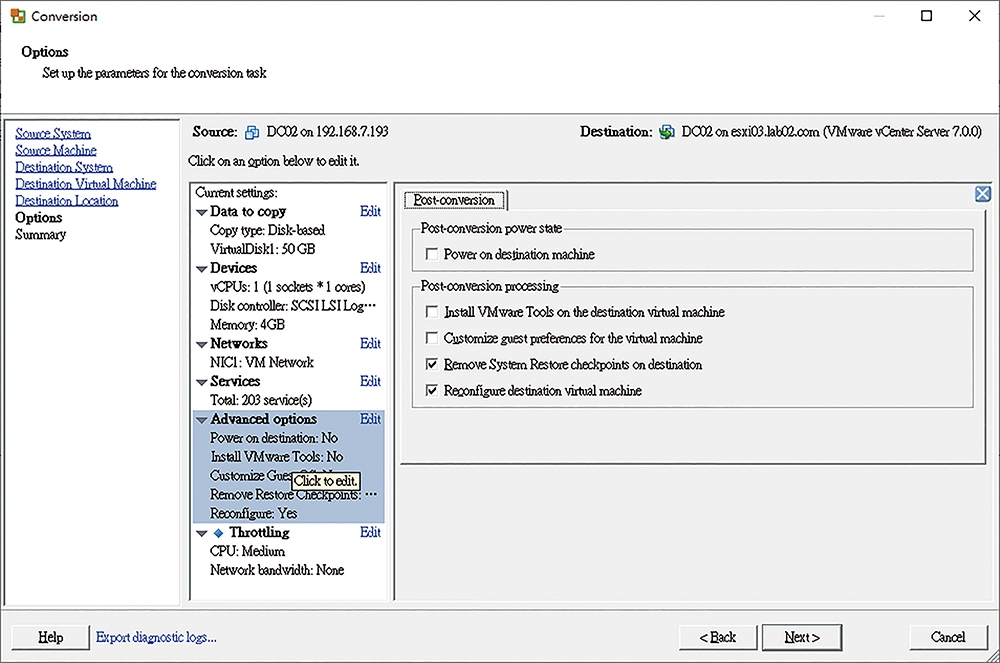Select Reconfigure: Yes row
This screenshot has height=663, width=1000.
[254, 513]
